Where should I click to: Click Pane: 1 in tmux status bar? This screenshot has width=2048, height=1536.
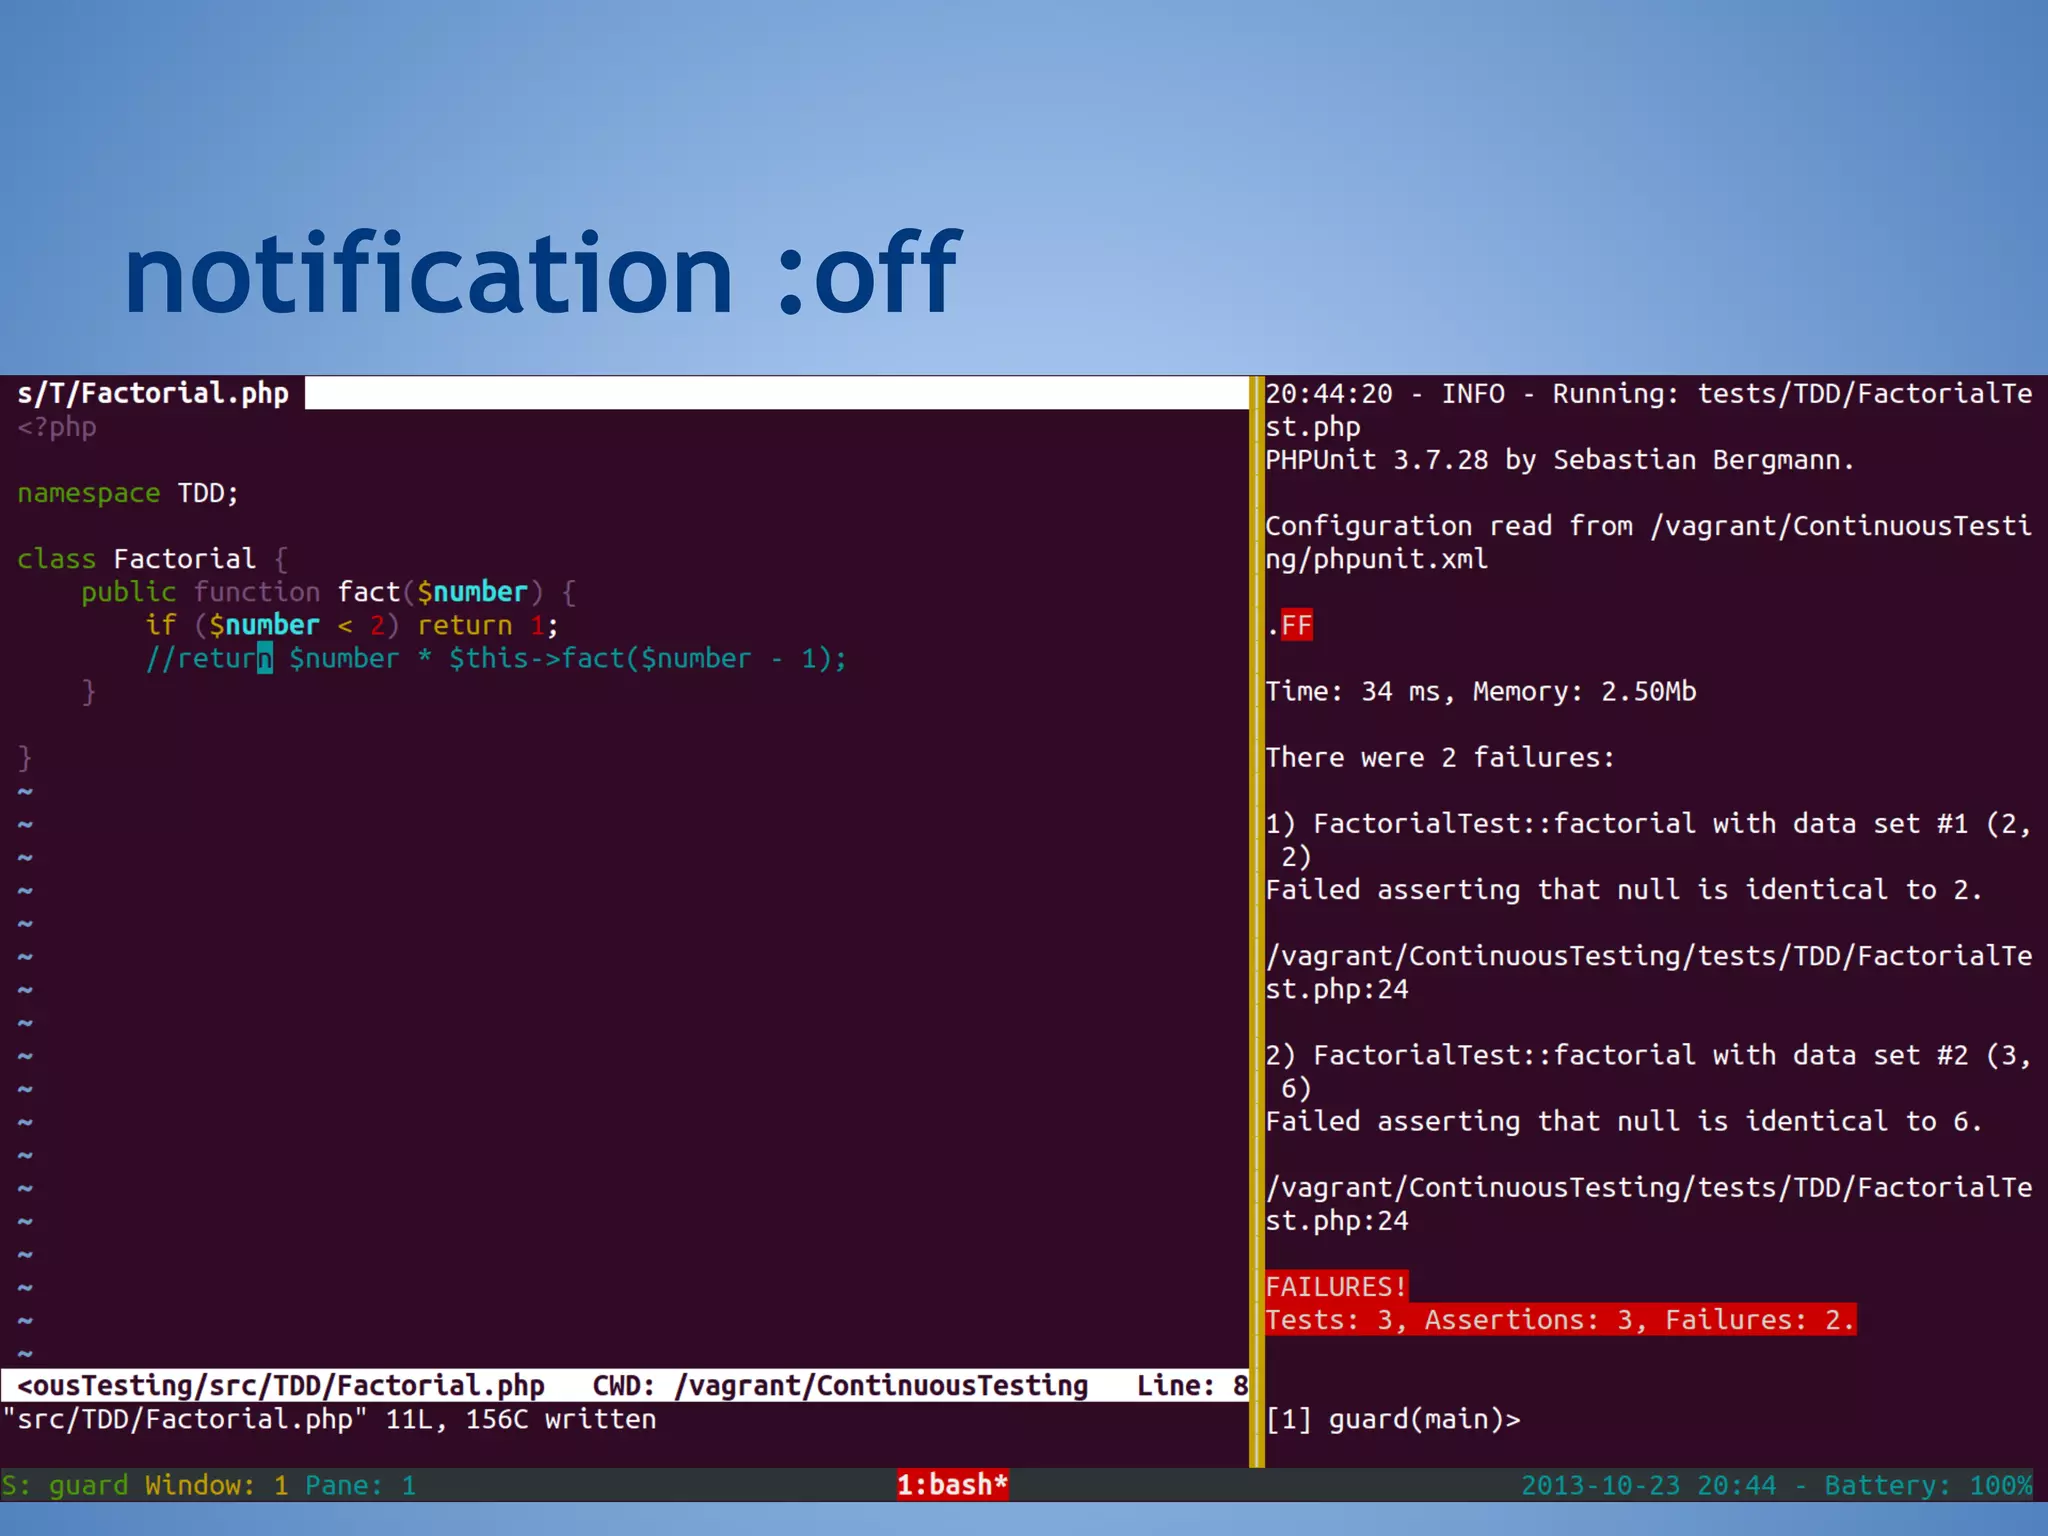coord(361,1484)
